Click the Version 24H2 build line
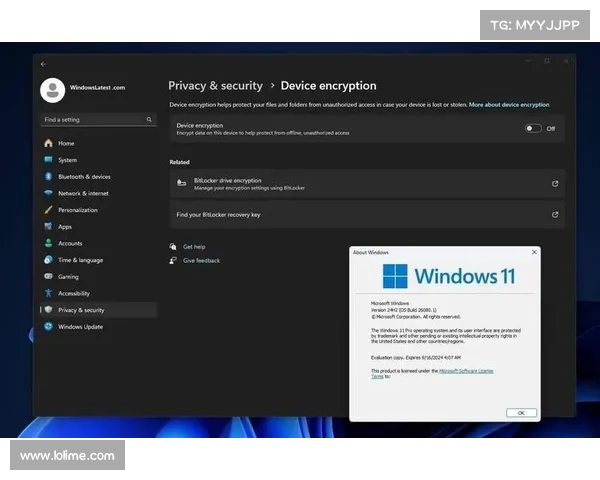Screen dimensions: 600x480 (x=403, y=310)
